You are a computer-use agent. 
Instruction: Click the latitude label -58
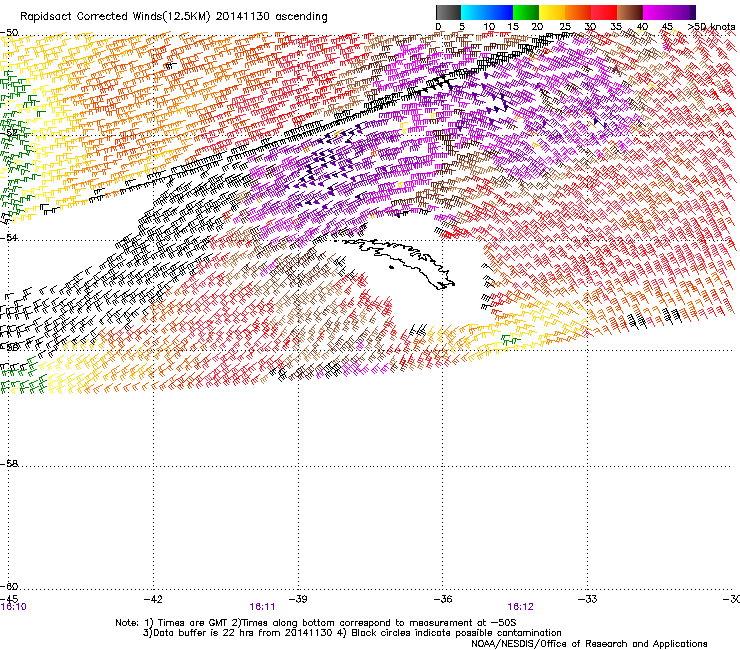click(9, 464)
